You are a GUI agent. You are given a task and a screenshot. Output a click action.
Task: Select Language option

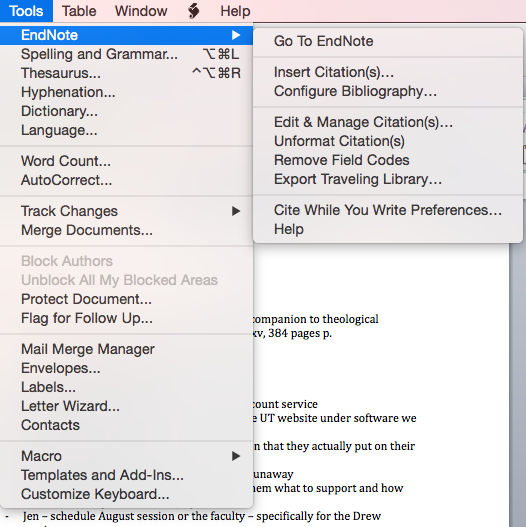coord(126,130)
